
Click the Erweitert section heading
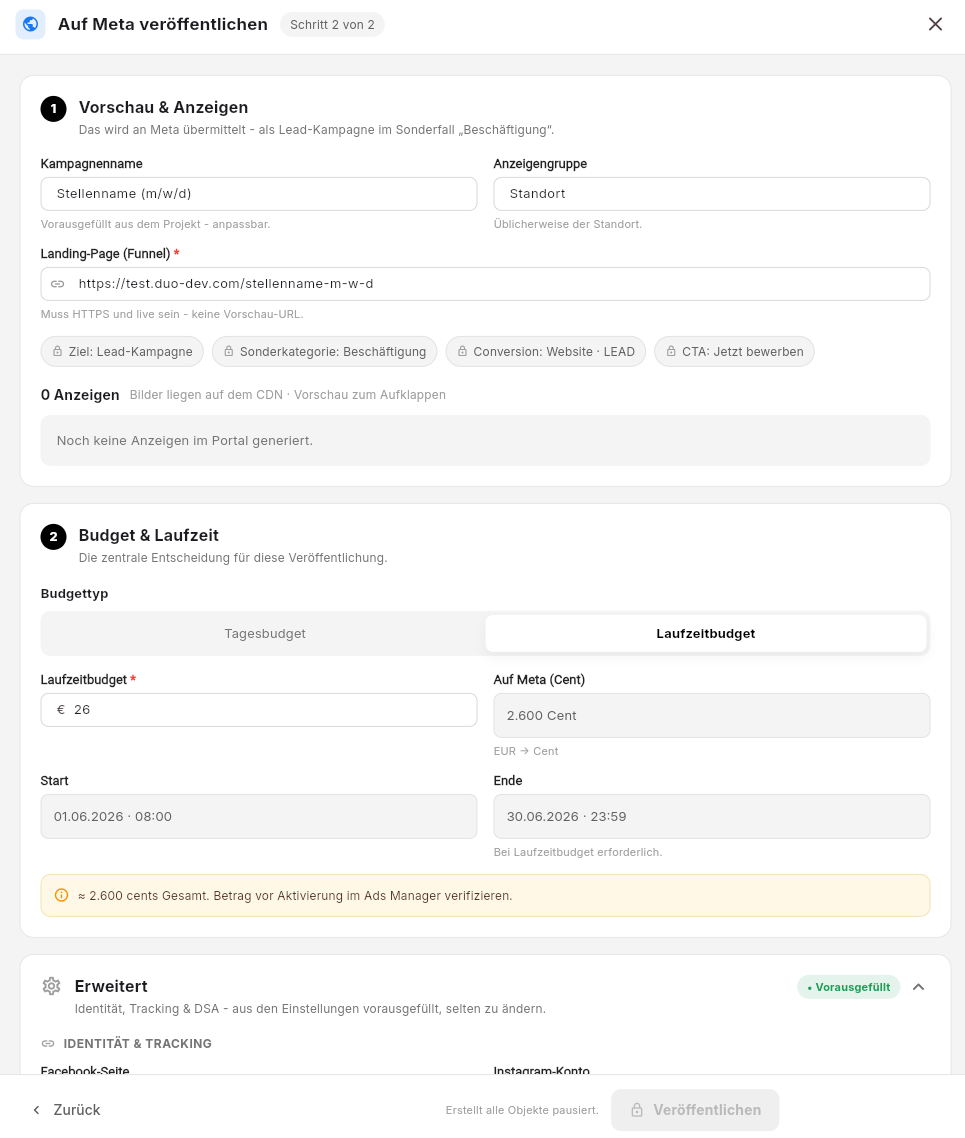[111, 986]
